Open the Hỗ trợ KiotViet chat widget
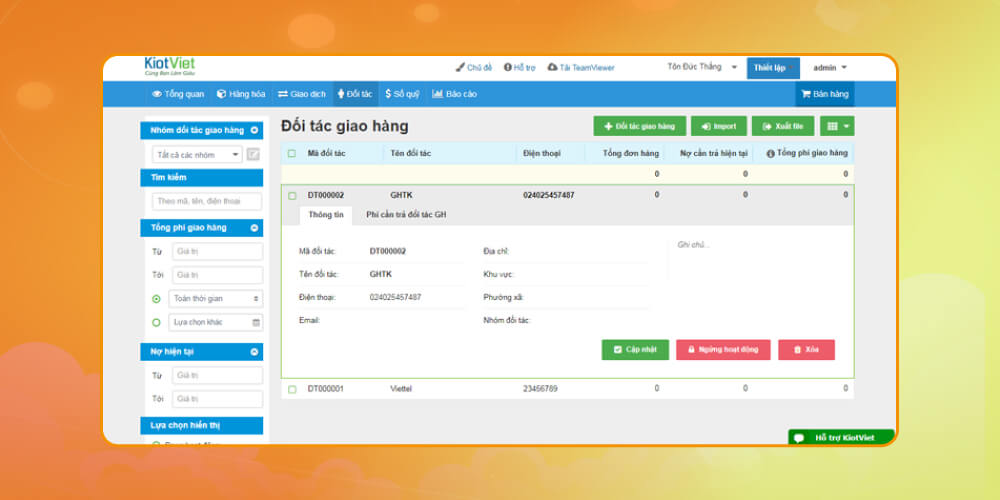The image size is (1000, 500). coord(840,438)
